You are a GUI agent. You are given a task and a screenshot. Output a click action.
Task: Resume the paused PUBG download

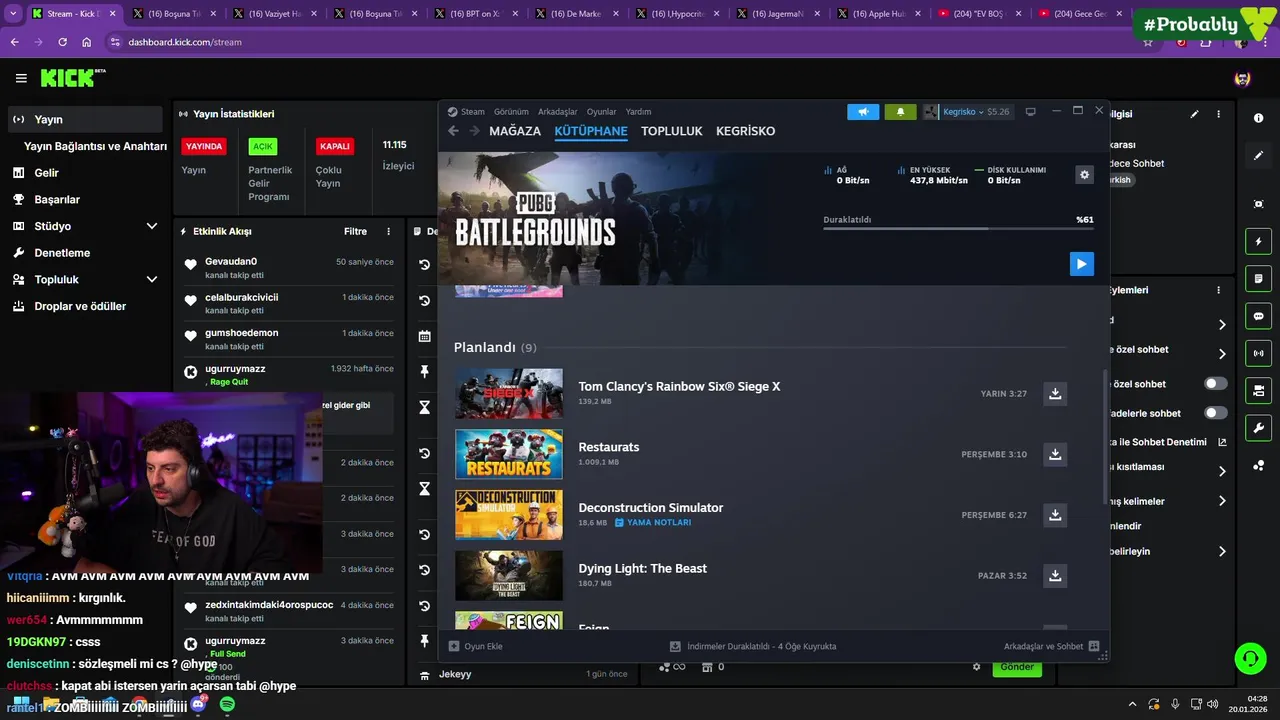click(1081, 264)
